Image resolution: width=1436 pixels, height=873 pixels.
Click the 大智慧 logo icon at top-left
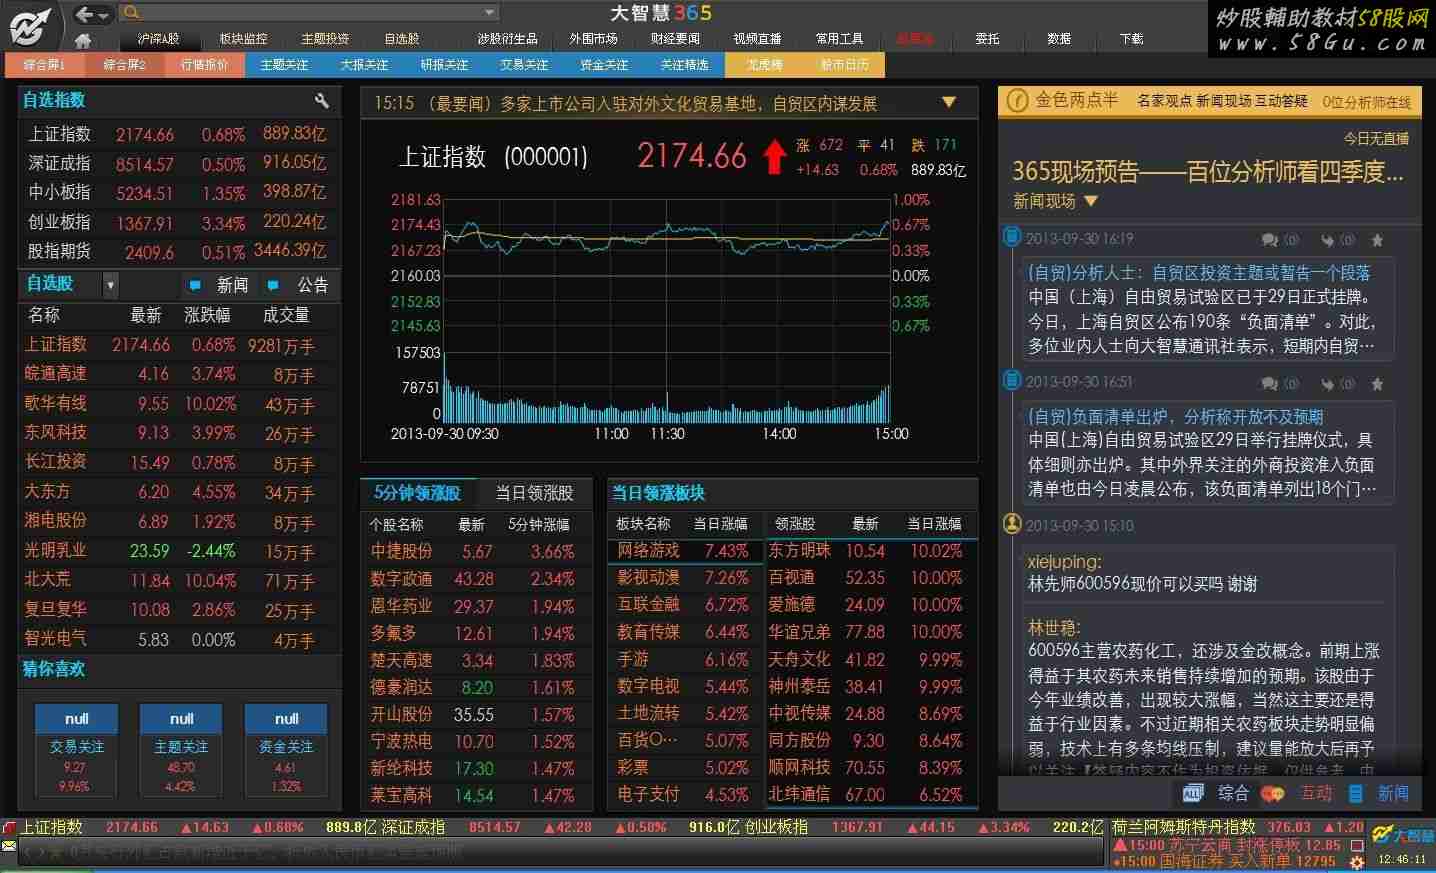(x=30, y=26)
